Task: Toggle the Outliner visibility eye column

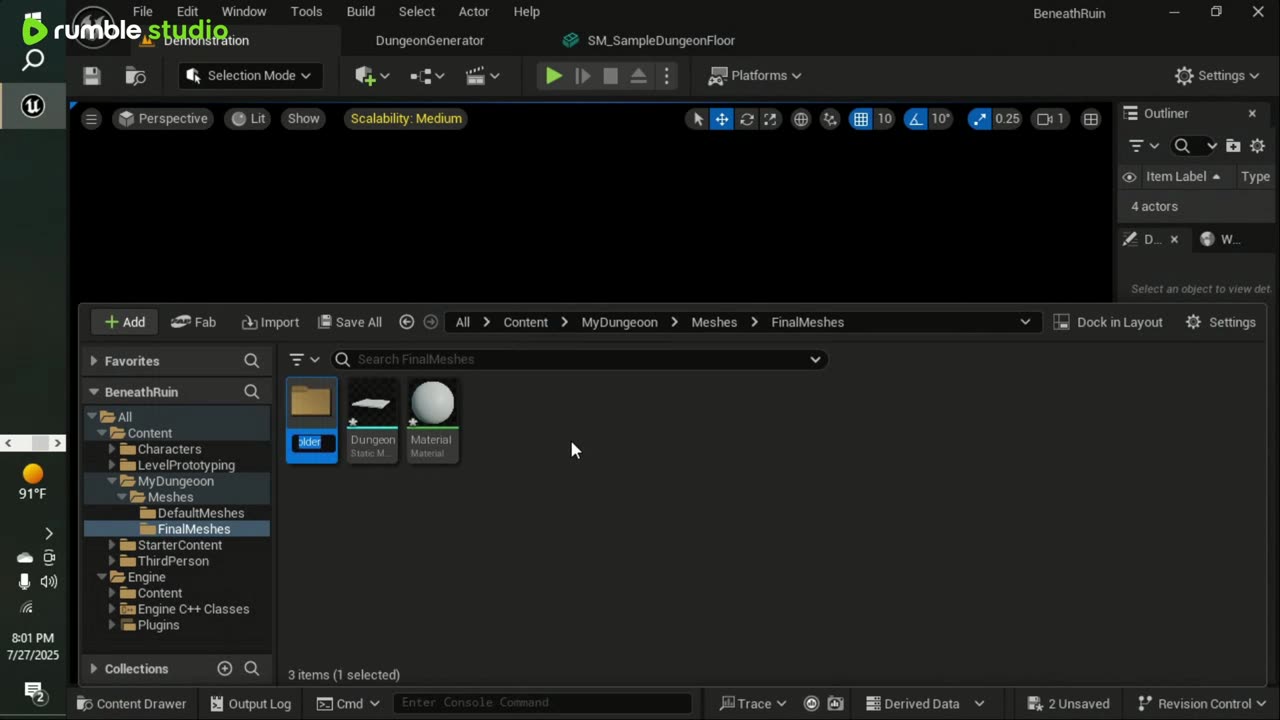Action: point(1129,177)
